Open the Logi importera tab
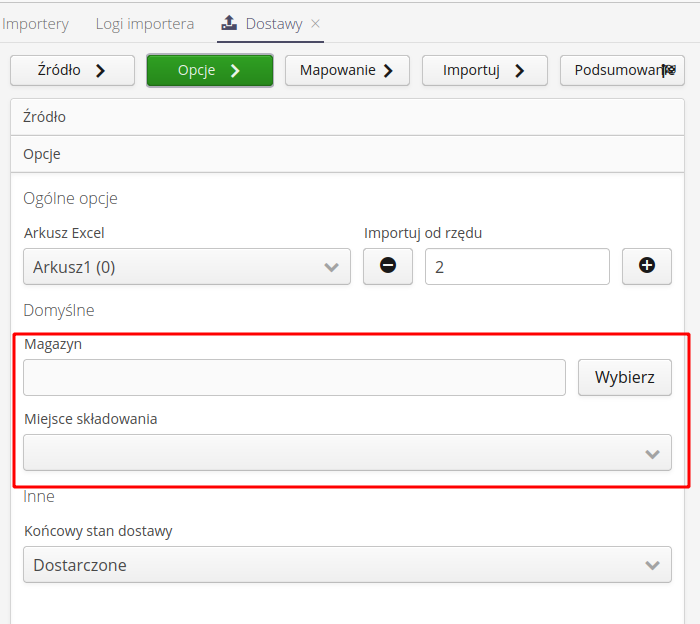The height and width of the screenshot is (624, 700). coord(145,23)
